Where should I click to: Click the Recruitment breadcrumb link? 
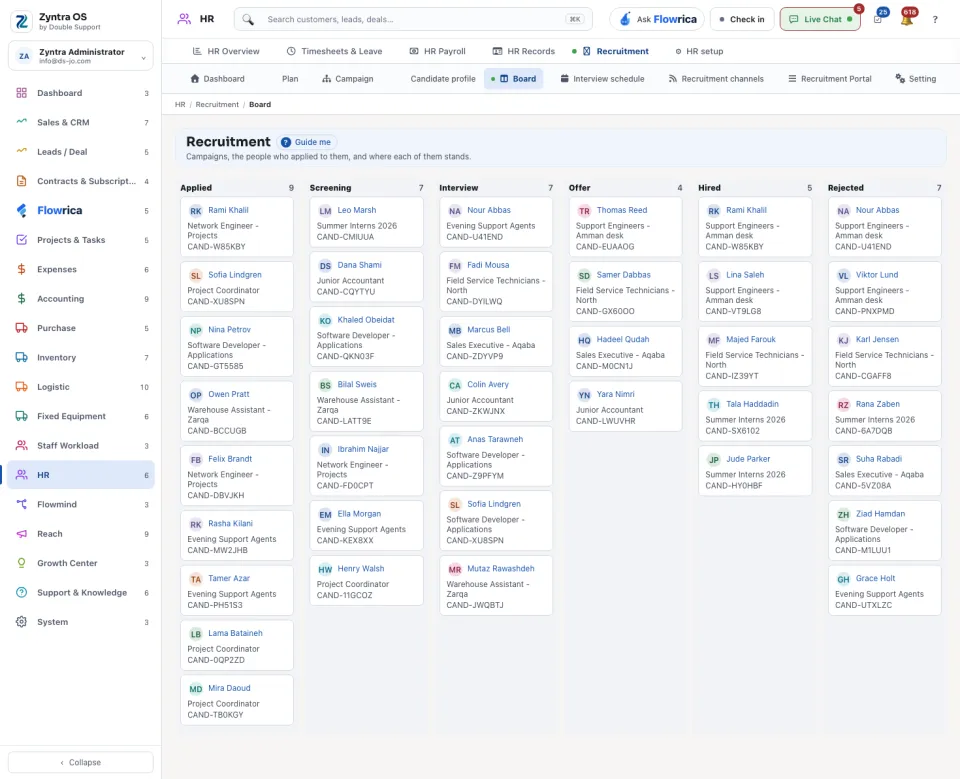click(x=217, y=105)
